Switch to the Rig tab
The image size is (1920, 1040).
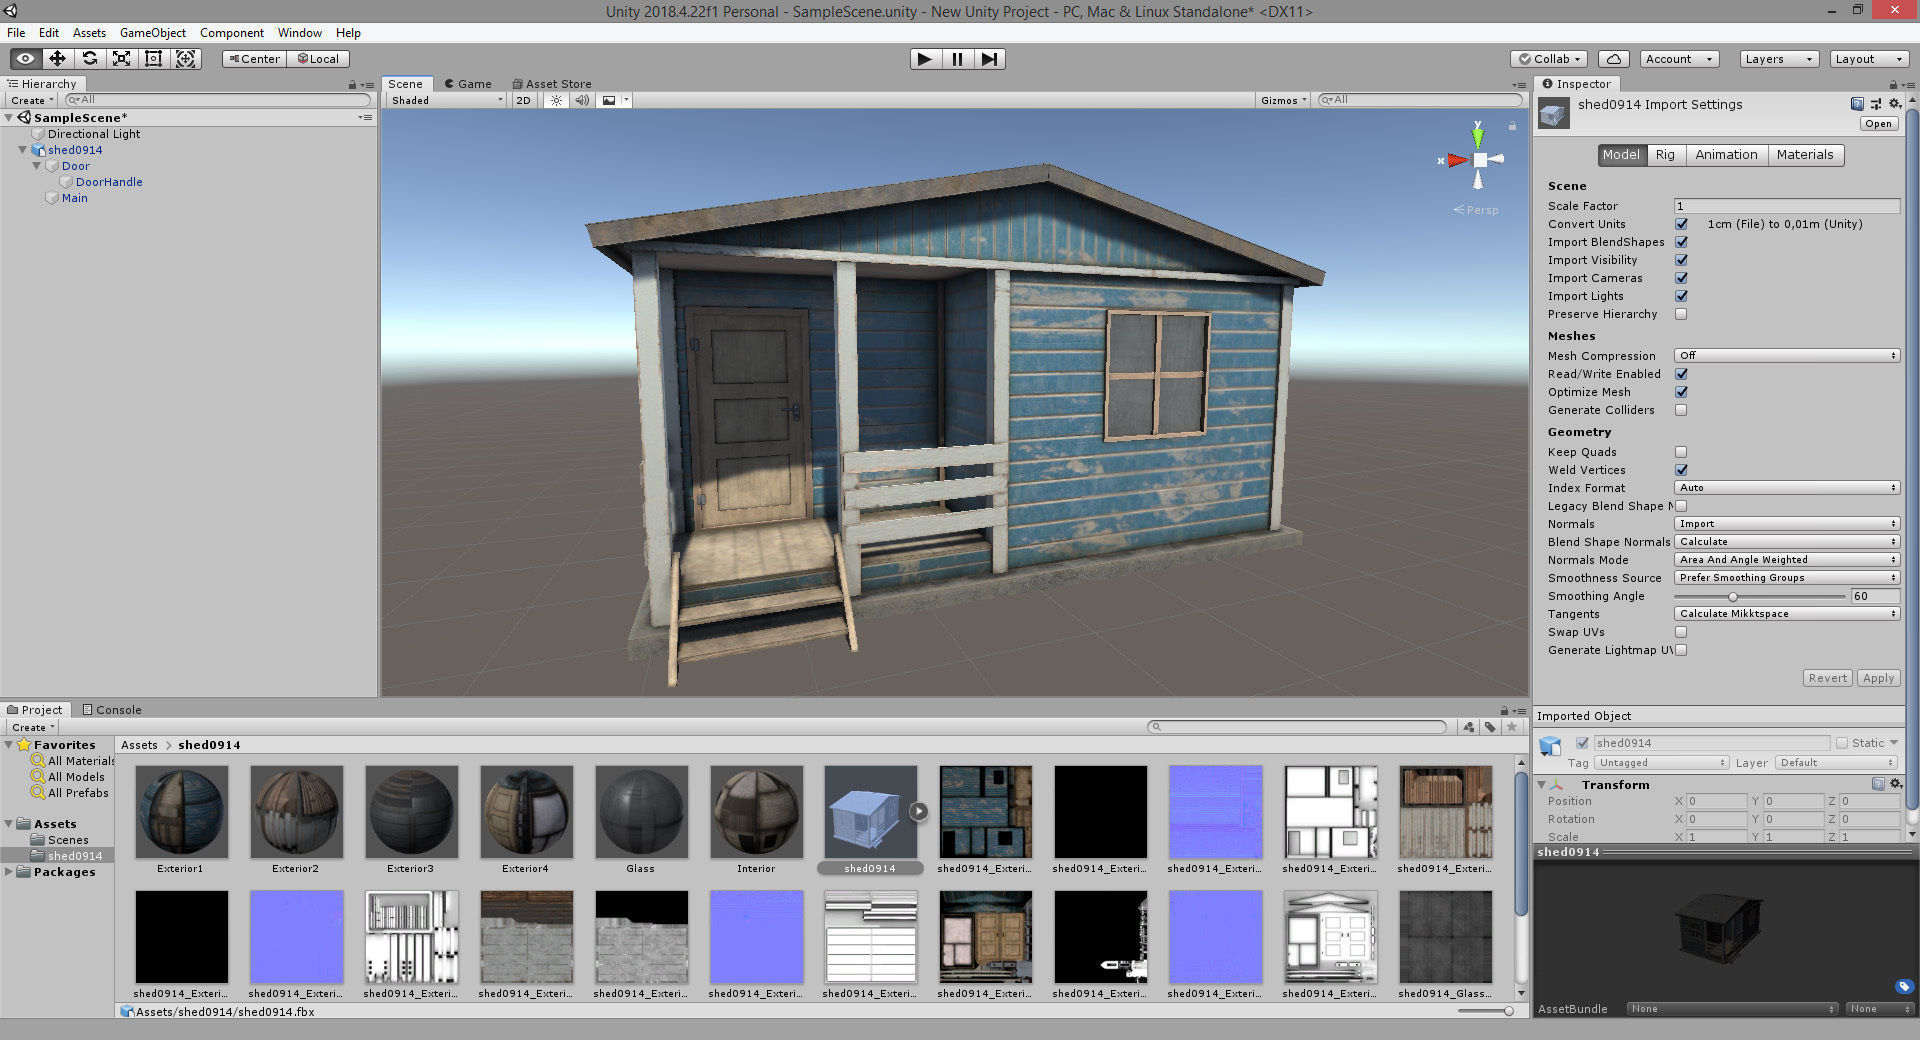pyautogui.click(x=1665, y=155)
